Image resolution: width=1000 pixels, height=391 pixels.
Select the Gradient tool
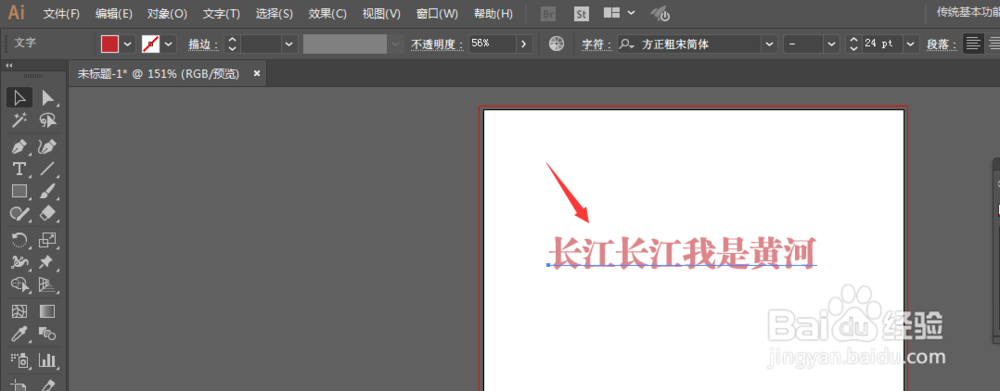(x=48, y=311)
